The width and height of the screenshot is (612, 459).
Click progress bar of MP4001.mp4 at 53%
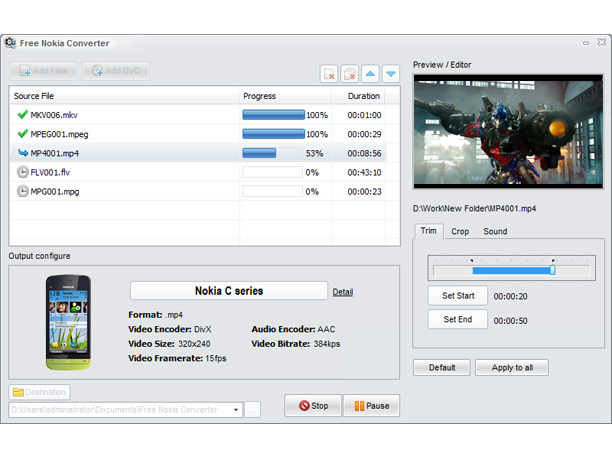pos(272,153)
